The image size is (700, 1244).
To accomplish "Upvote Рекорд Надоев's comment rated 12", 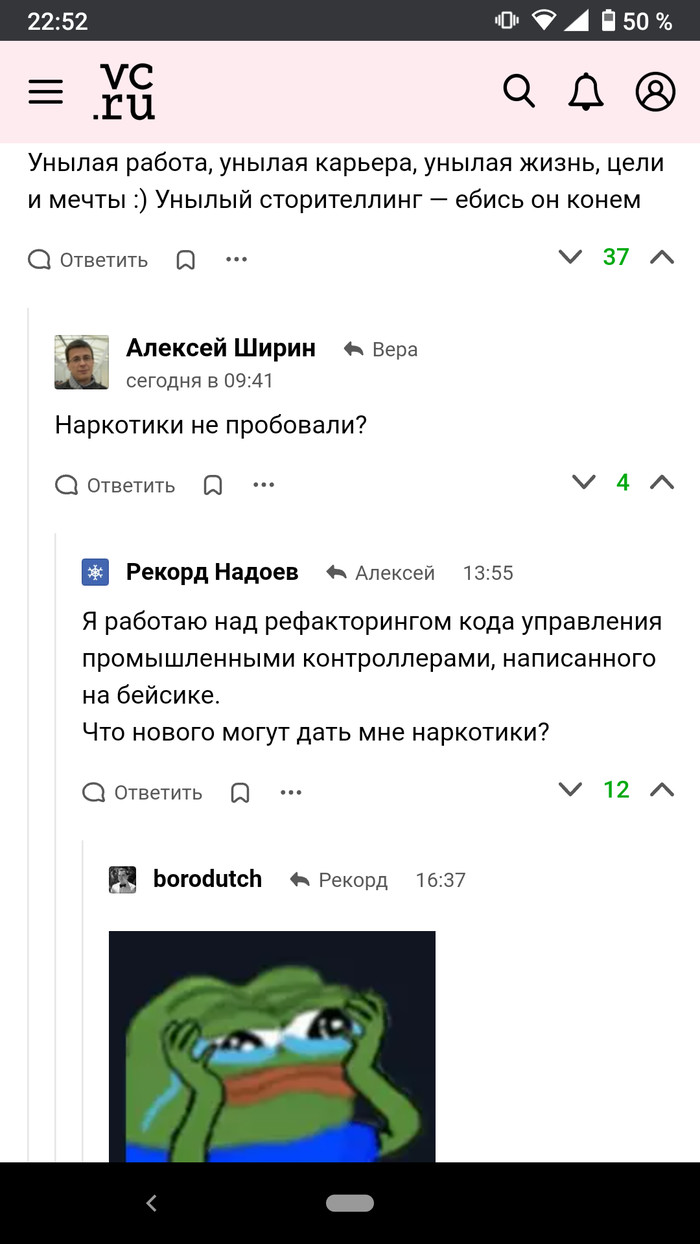I will point(662,789).
